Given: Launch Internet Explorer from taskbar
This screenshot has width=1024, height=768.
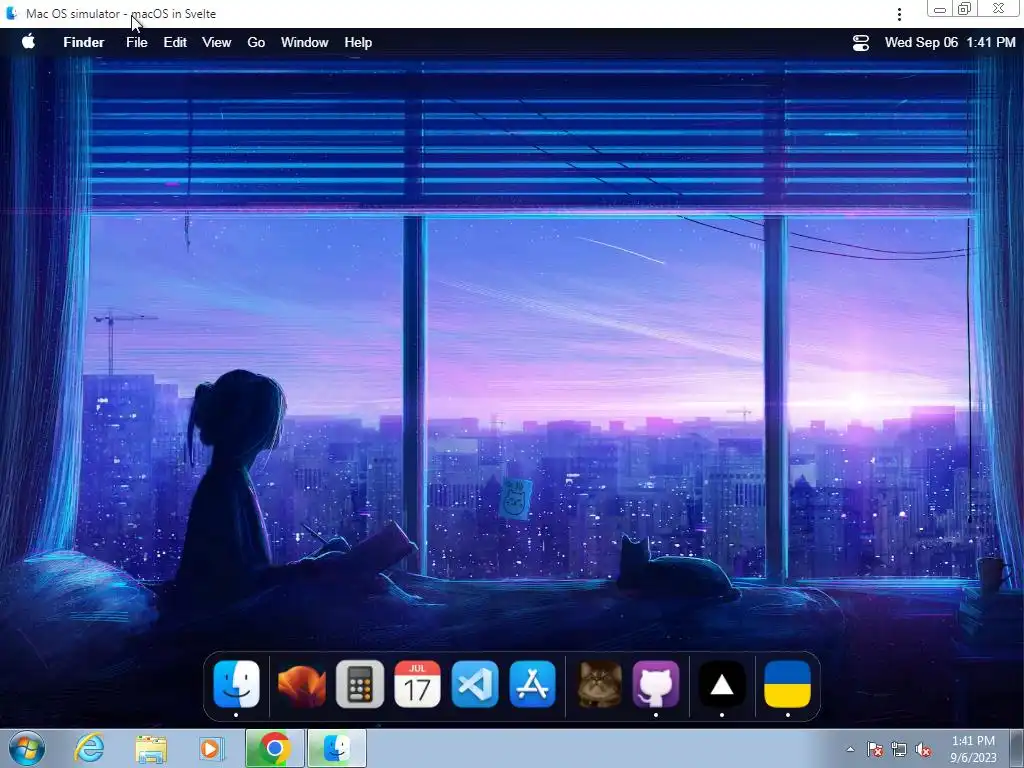Looking at the screenshot, I should [89, 748].
